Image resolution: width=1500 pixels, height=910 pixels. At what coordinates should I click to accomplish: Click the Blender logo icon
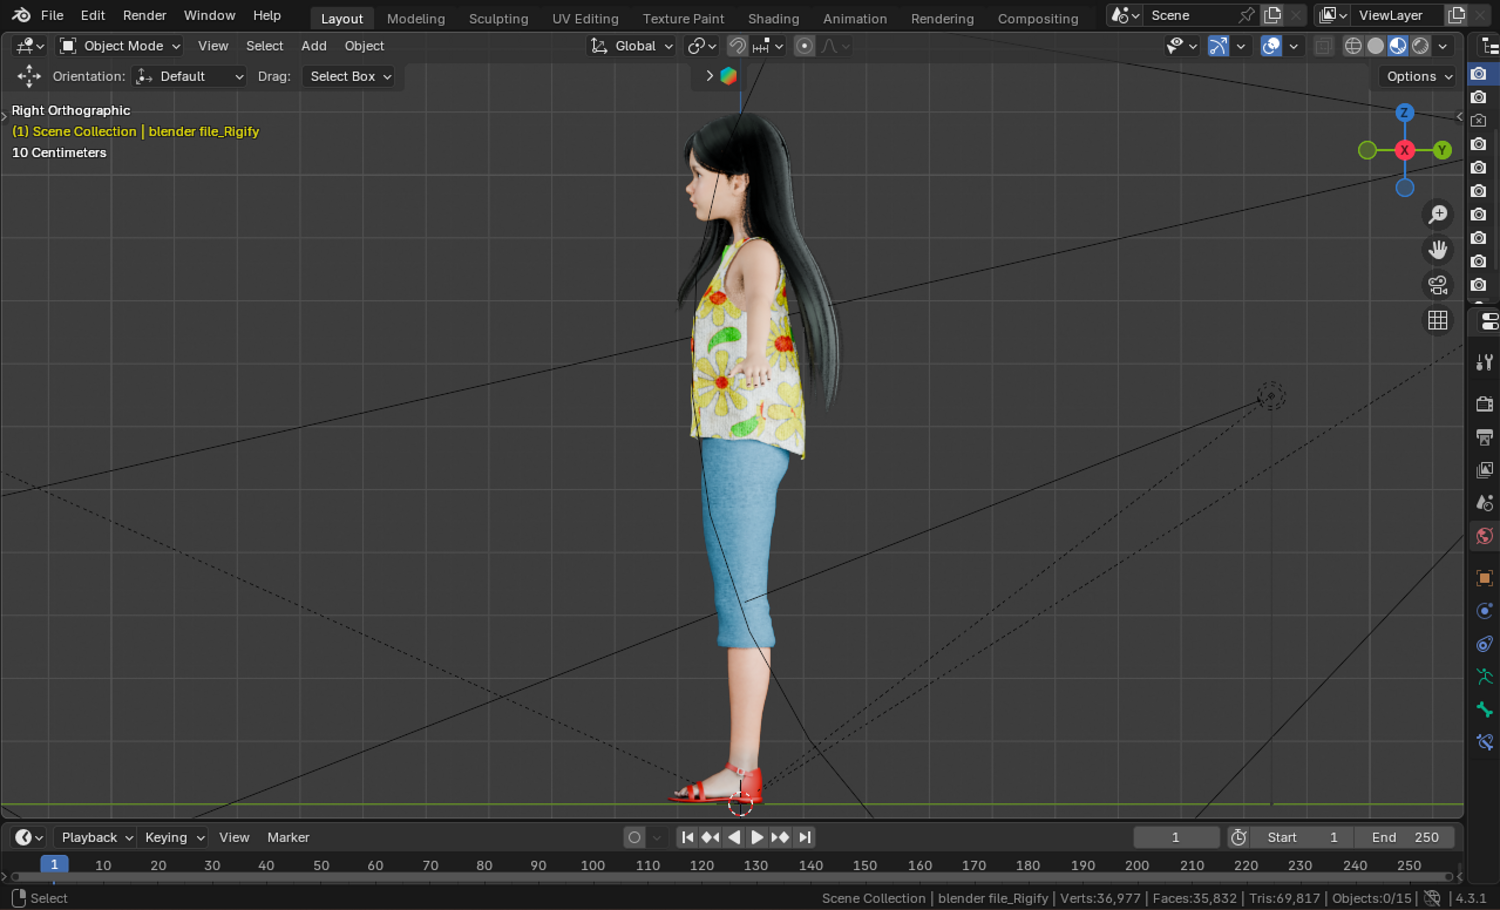tap(21, 15)
